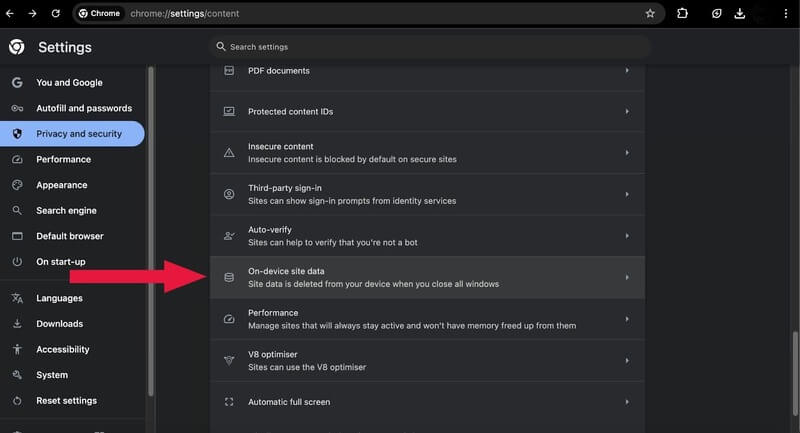This screenshot has width=800, height=433.
Task: Open Downloads settings in sidebar
Action: pyautogui.click(x=72, y=323)
